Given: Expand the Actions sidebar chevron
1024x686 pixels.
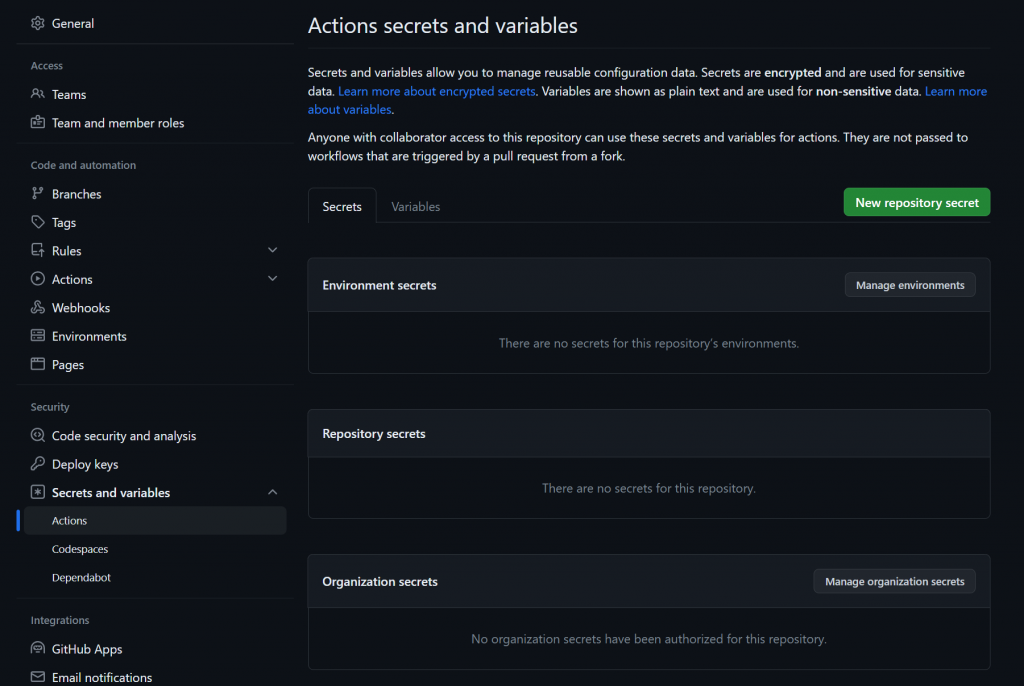Looking at the screenshot, I should 273,279.
